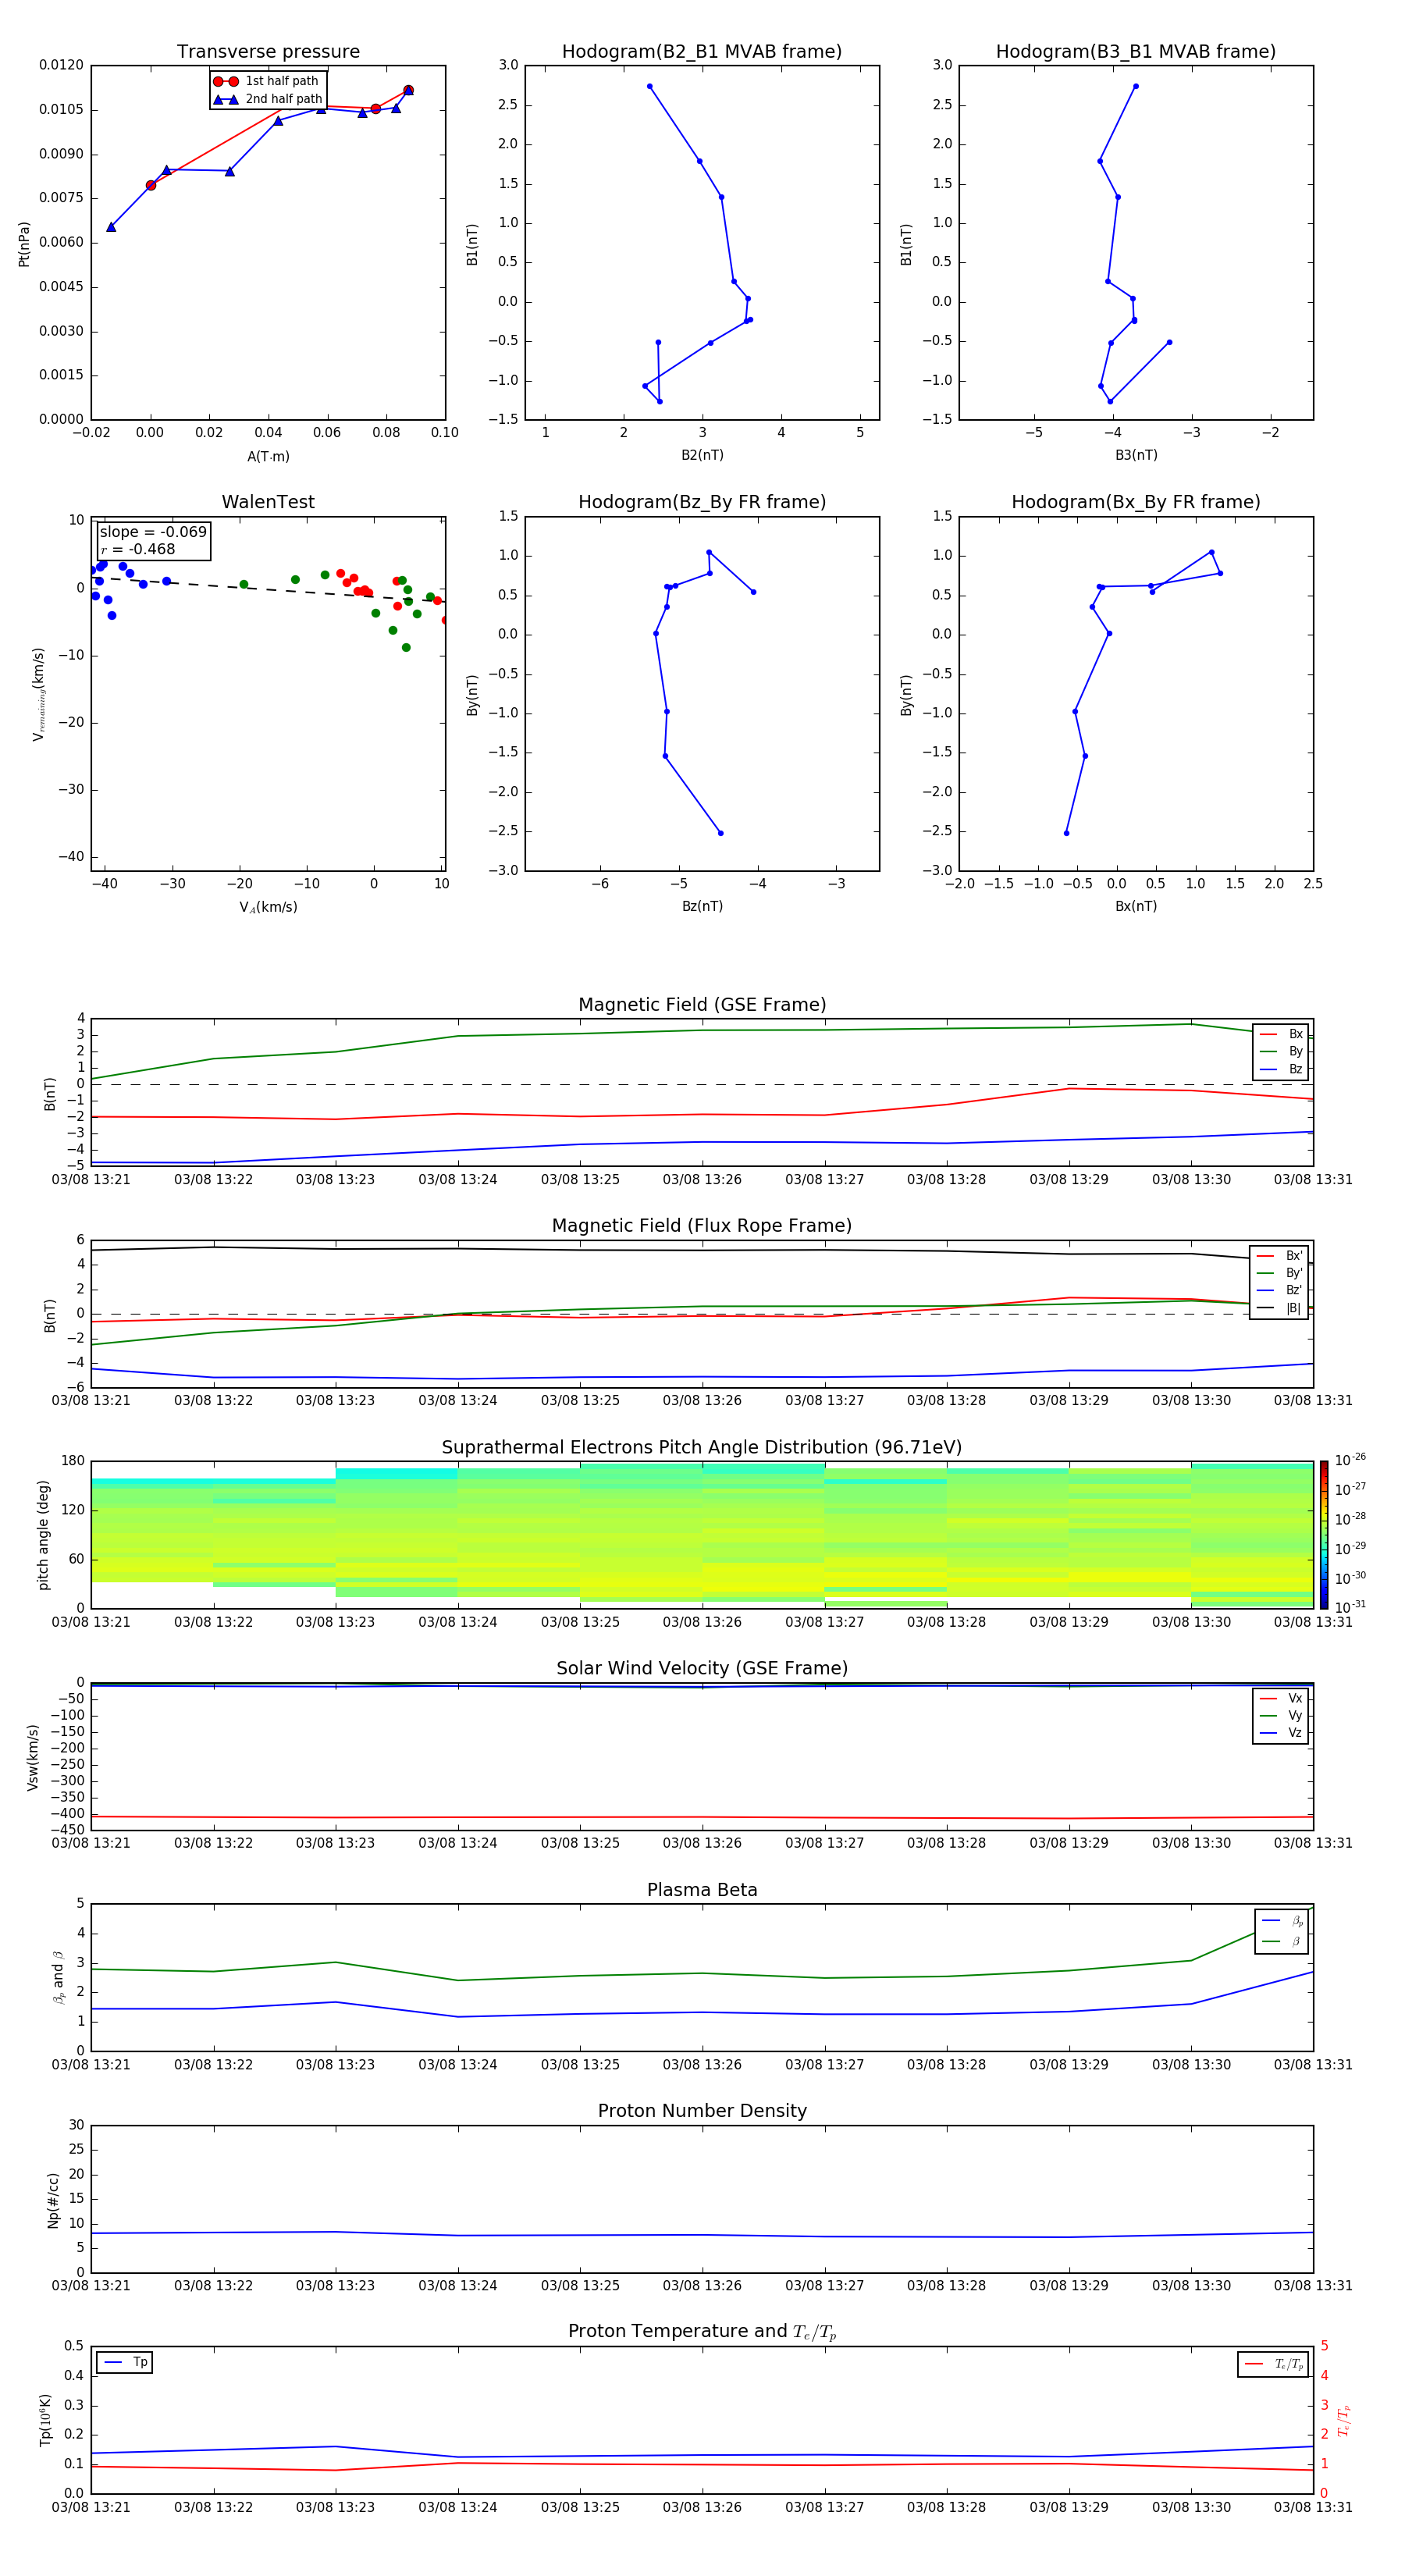Click 'Bz(nT)' x-axis label
Viewport: 1405px width, 2576px height.
tap(702, 907)
